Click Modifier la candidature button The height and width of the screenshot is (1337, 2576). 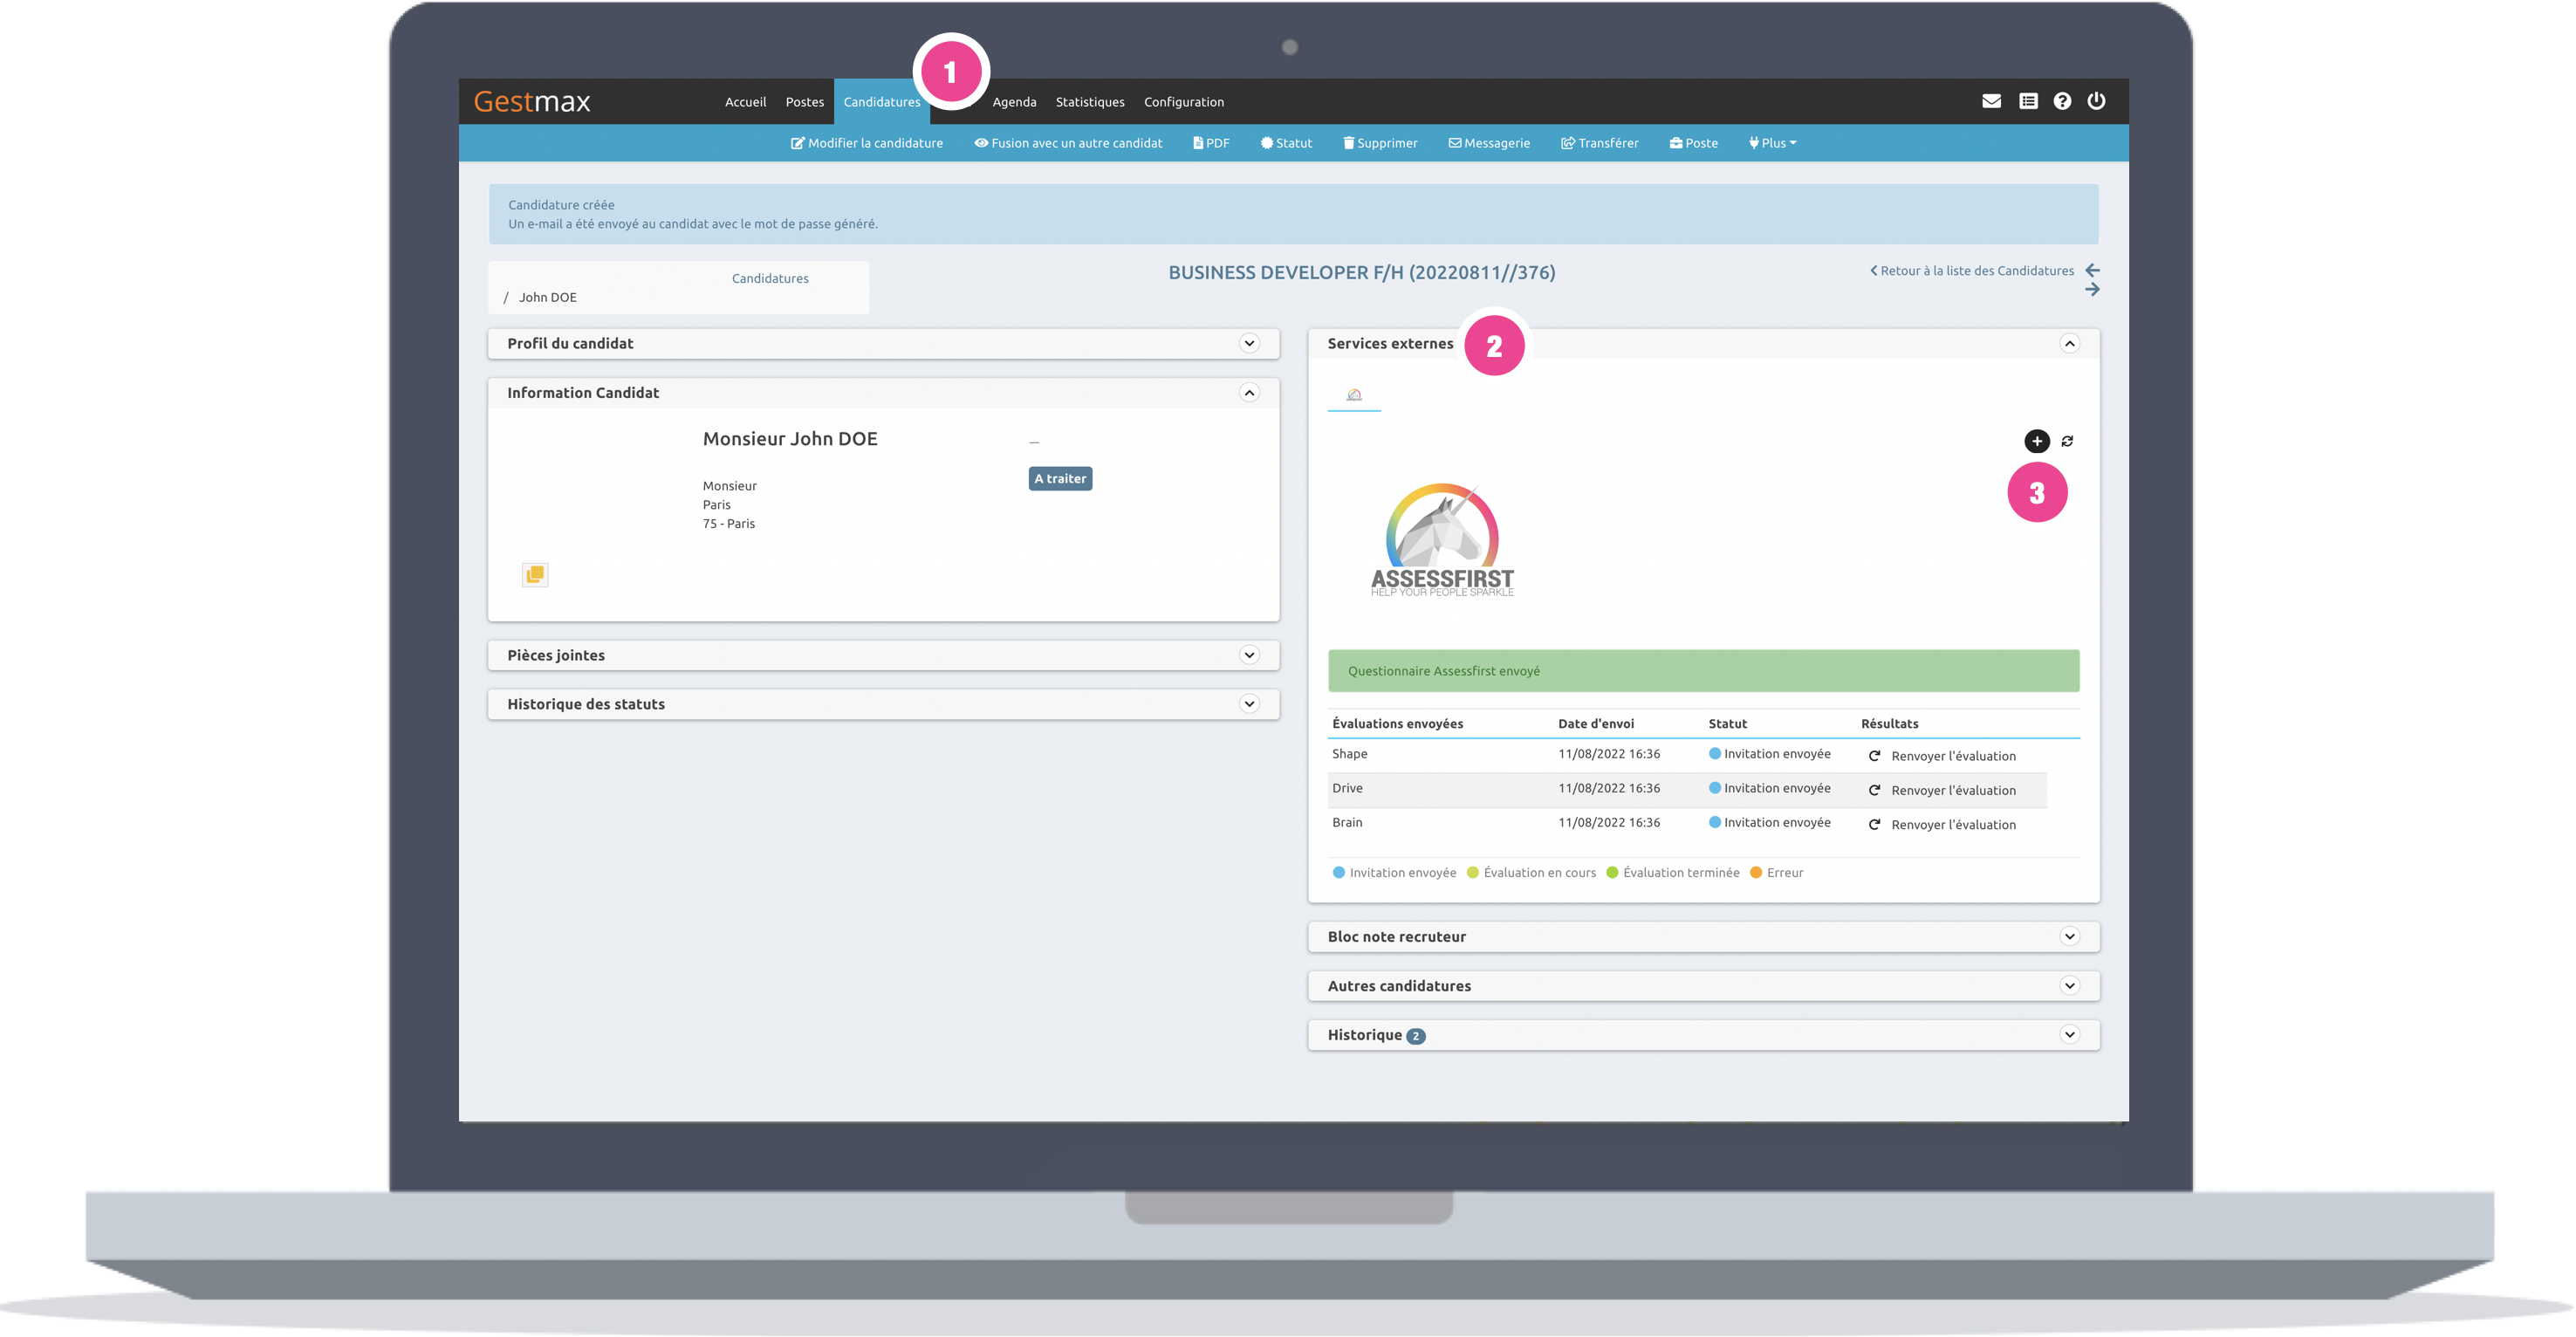(866, 143)
